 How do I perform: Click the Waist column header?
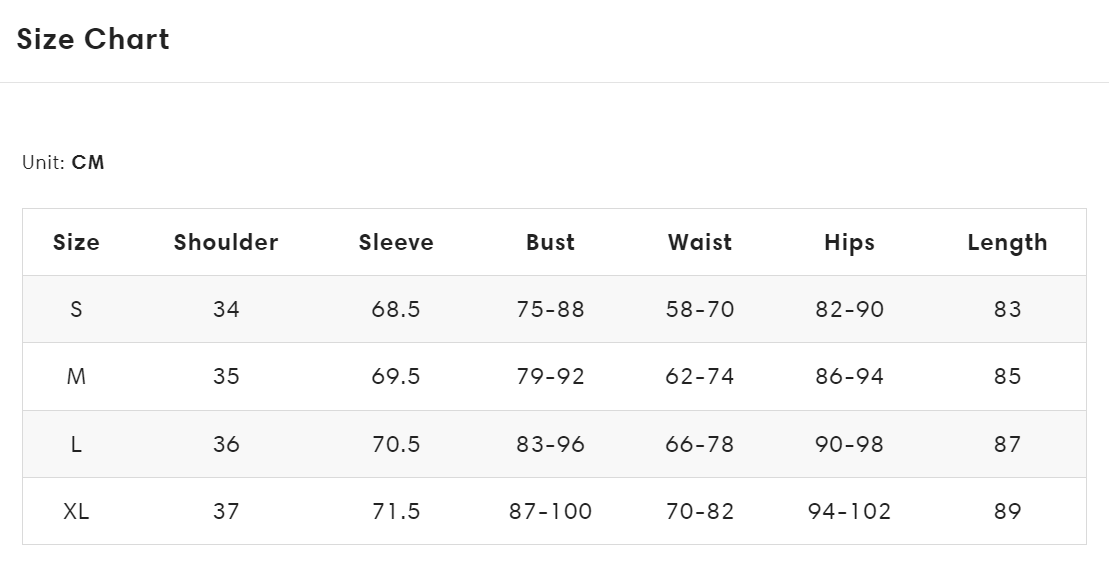(x=700, y=243)
